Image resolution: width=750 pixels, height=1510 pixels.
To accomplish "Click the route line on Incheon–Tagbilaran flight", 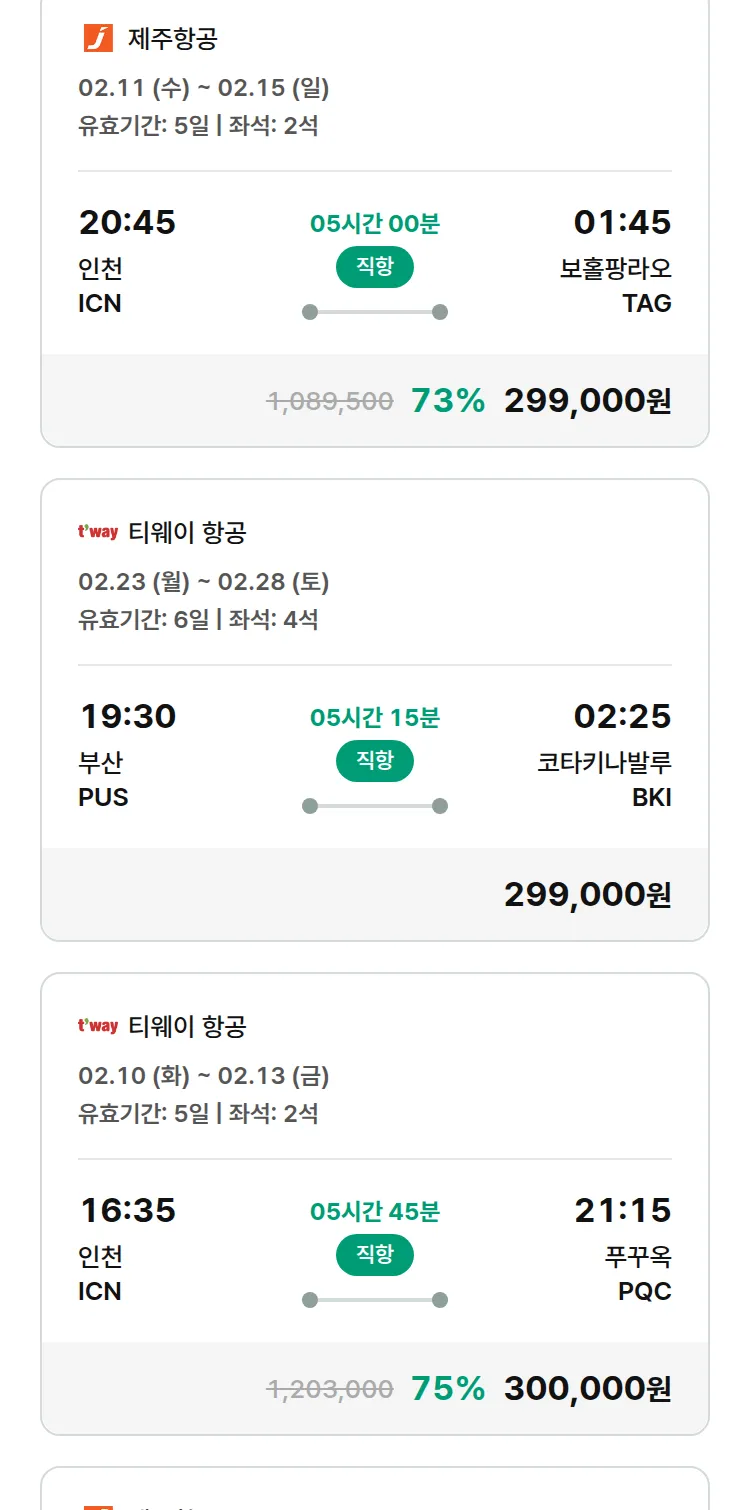I will (x=375, y=312).
